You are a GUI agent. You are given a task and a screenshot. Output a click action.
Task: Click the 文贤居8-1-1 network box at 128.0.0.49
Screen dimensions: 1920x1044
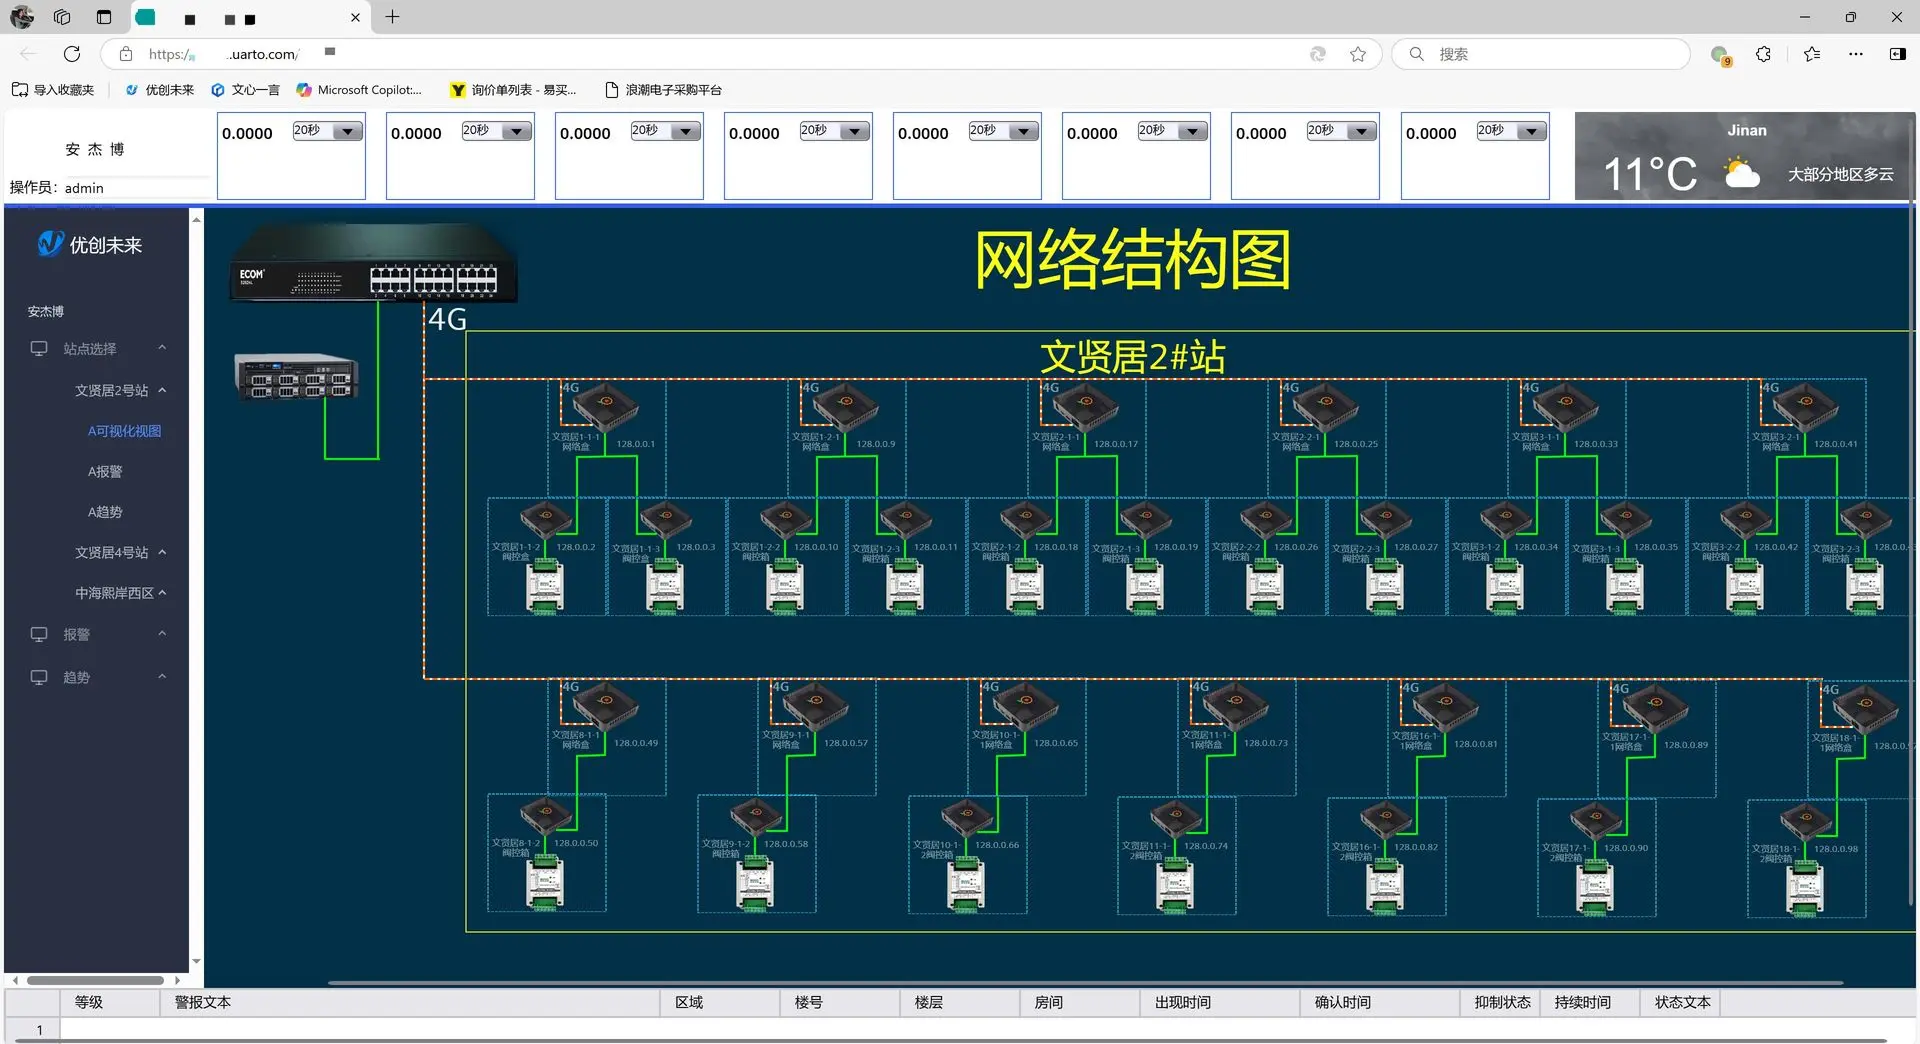pyautogui.click(x=603, y=705)
